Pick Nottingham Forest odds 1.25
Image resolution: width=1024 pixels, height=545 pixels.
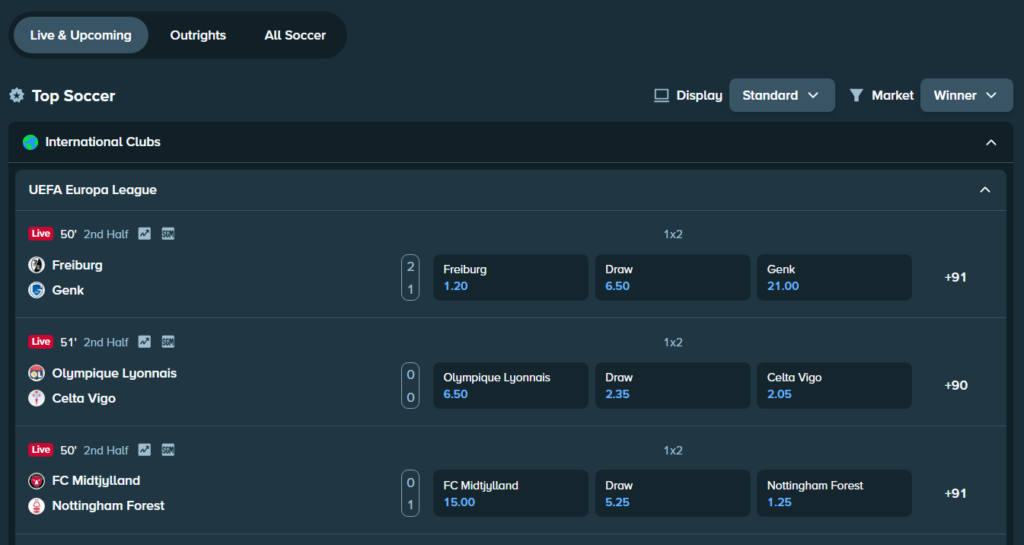(x=834, y=493)
